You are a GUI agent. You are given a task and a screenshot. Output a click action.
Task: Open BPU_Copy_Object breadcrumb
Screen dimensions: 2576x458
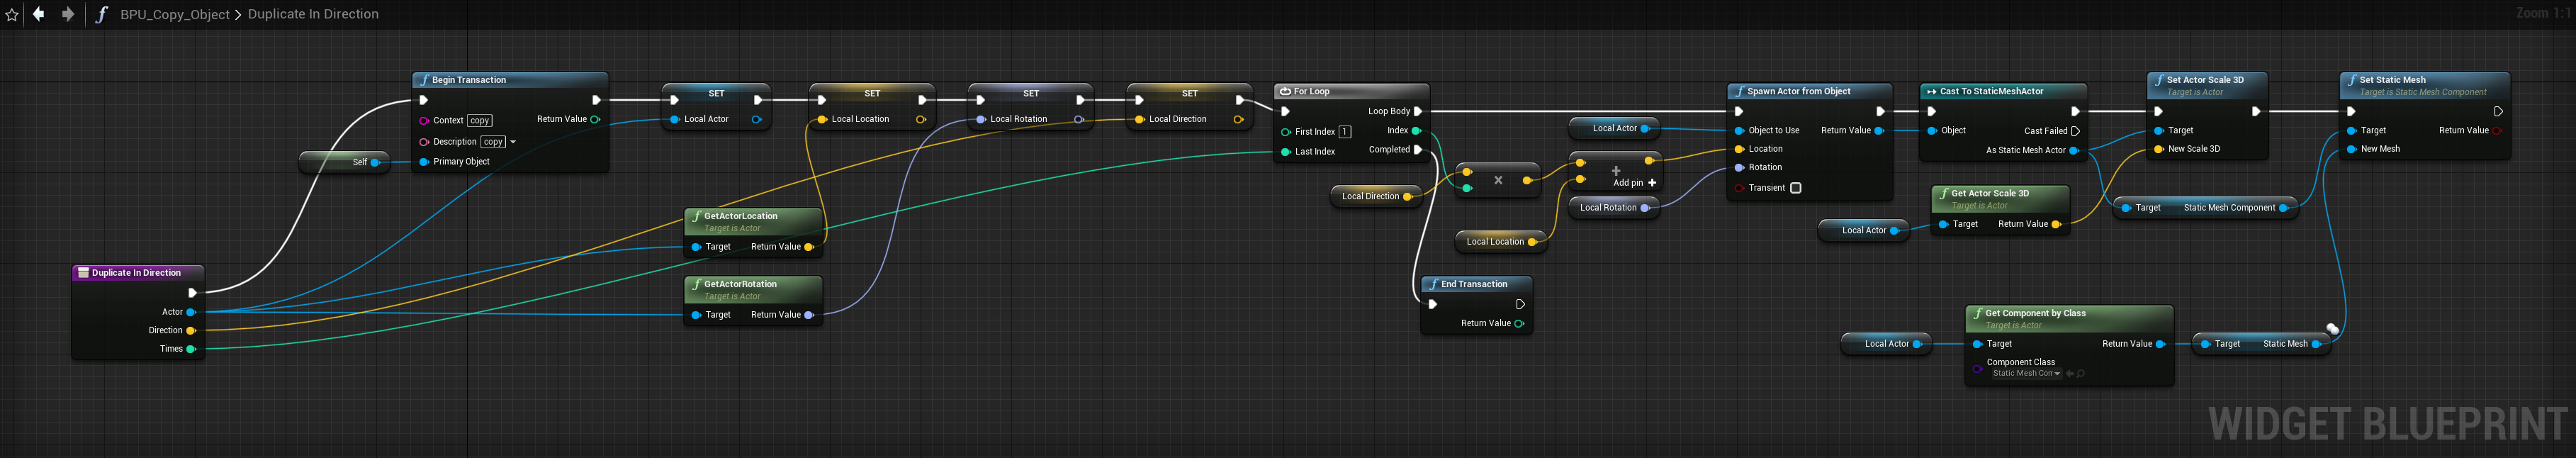click(x=175, y=15)
